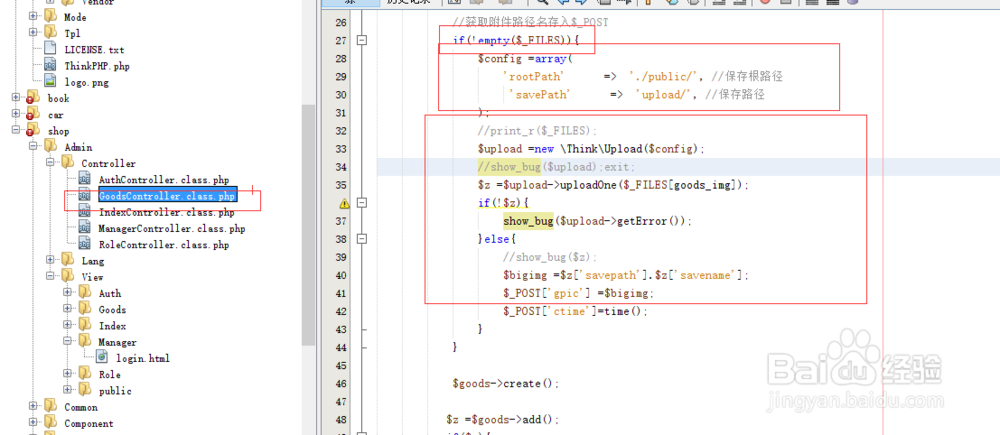This screenshot has height=435, width=1000.
Task: Expand the book project node
Action: [16, 98]
